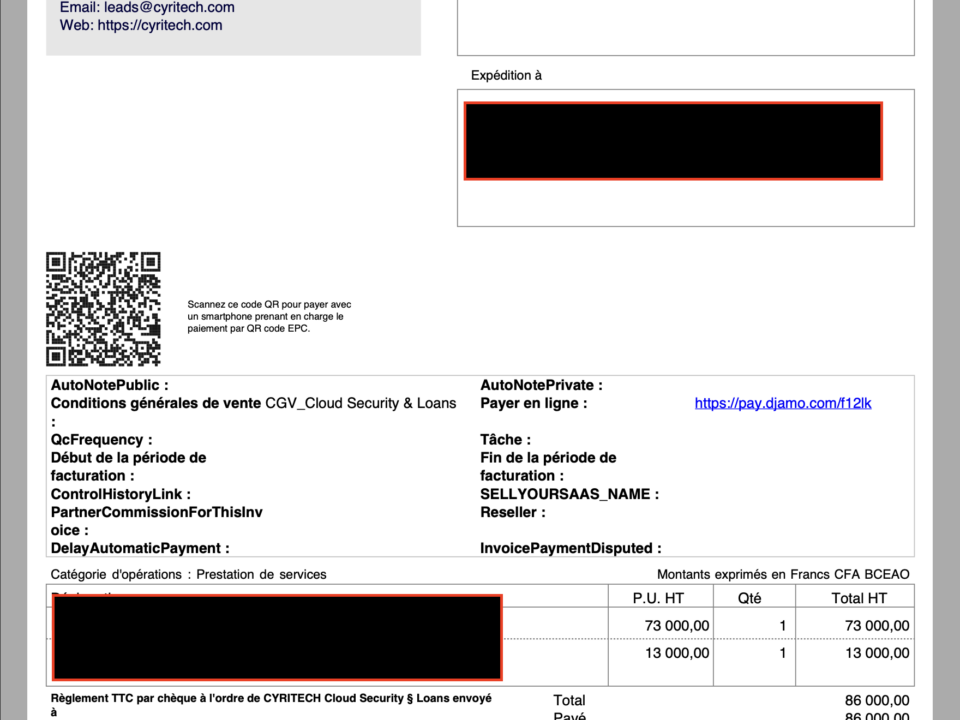Click the leads@cyritech.com email address
960x720 pixels.
pos(169,7)
